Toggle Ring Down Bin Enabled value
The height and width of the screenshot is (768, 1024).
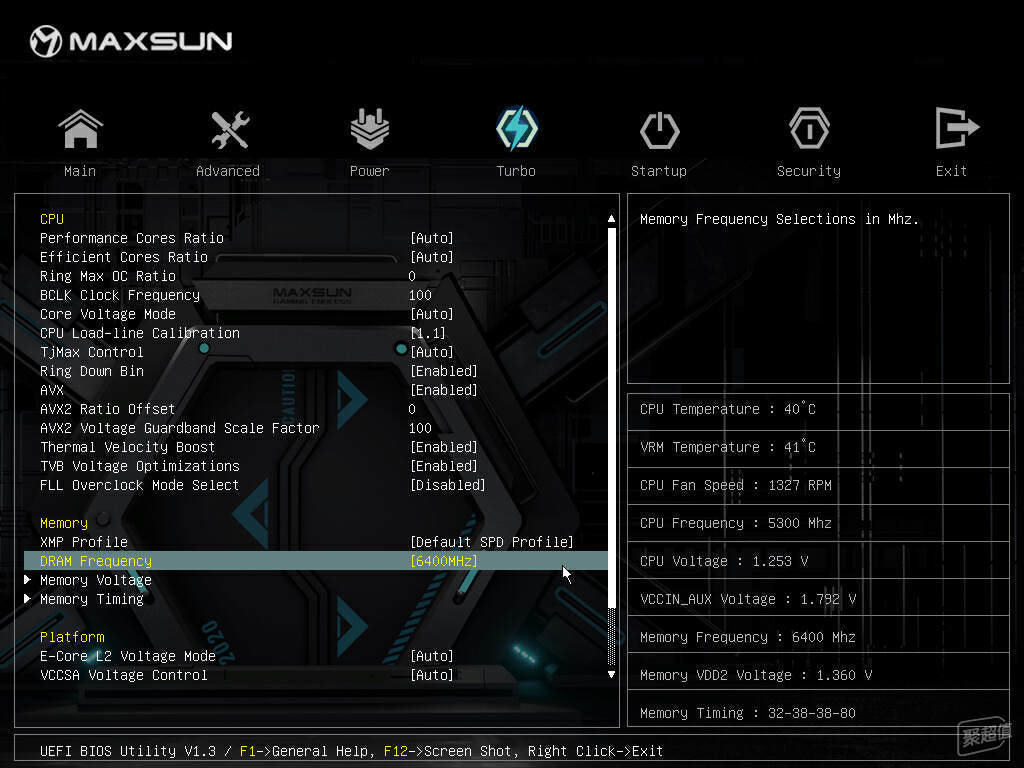(x=443, y=371)
